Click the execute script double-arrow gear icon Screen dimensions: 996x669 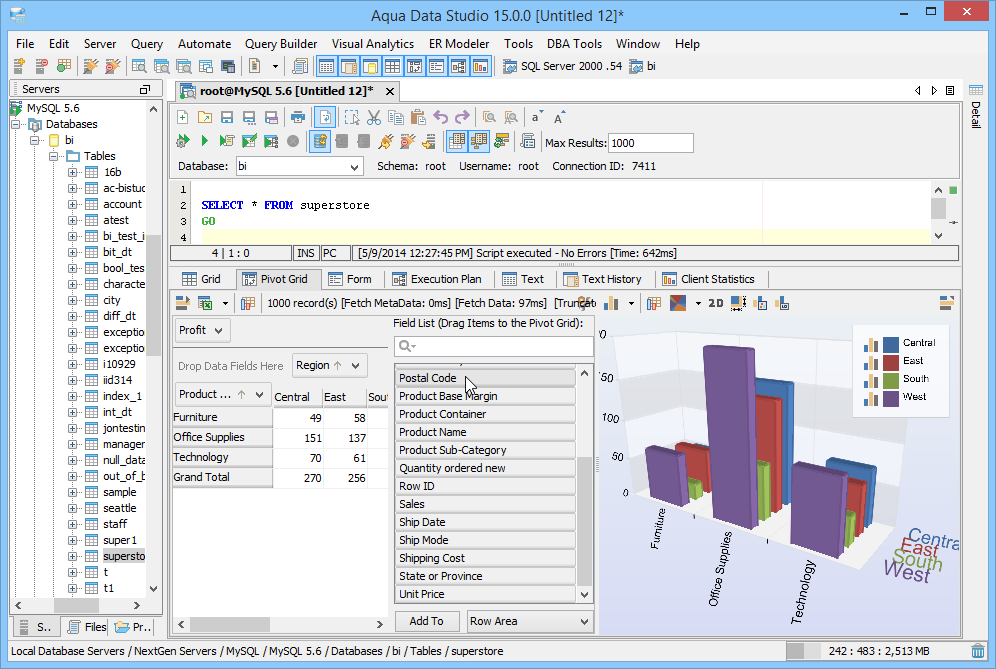tap(183, 141)
